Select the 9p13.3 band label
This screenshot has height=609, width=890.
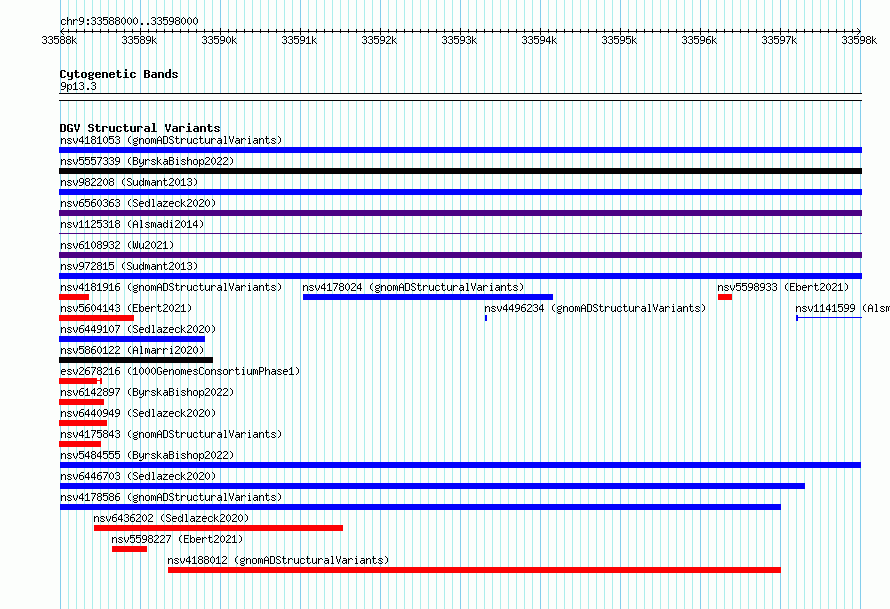coord(78,86)
